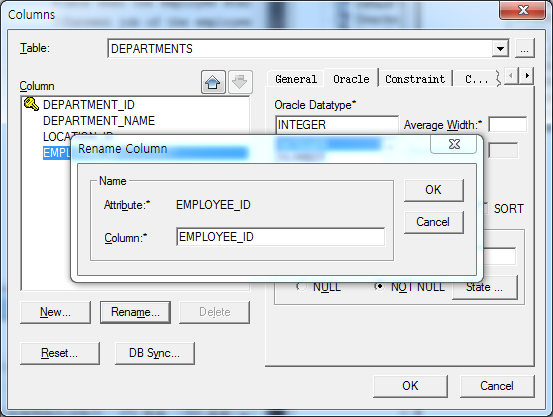Click OK at the bottom of Columns window
Viewport: 553px width, 417px height.
point(410,386)
